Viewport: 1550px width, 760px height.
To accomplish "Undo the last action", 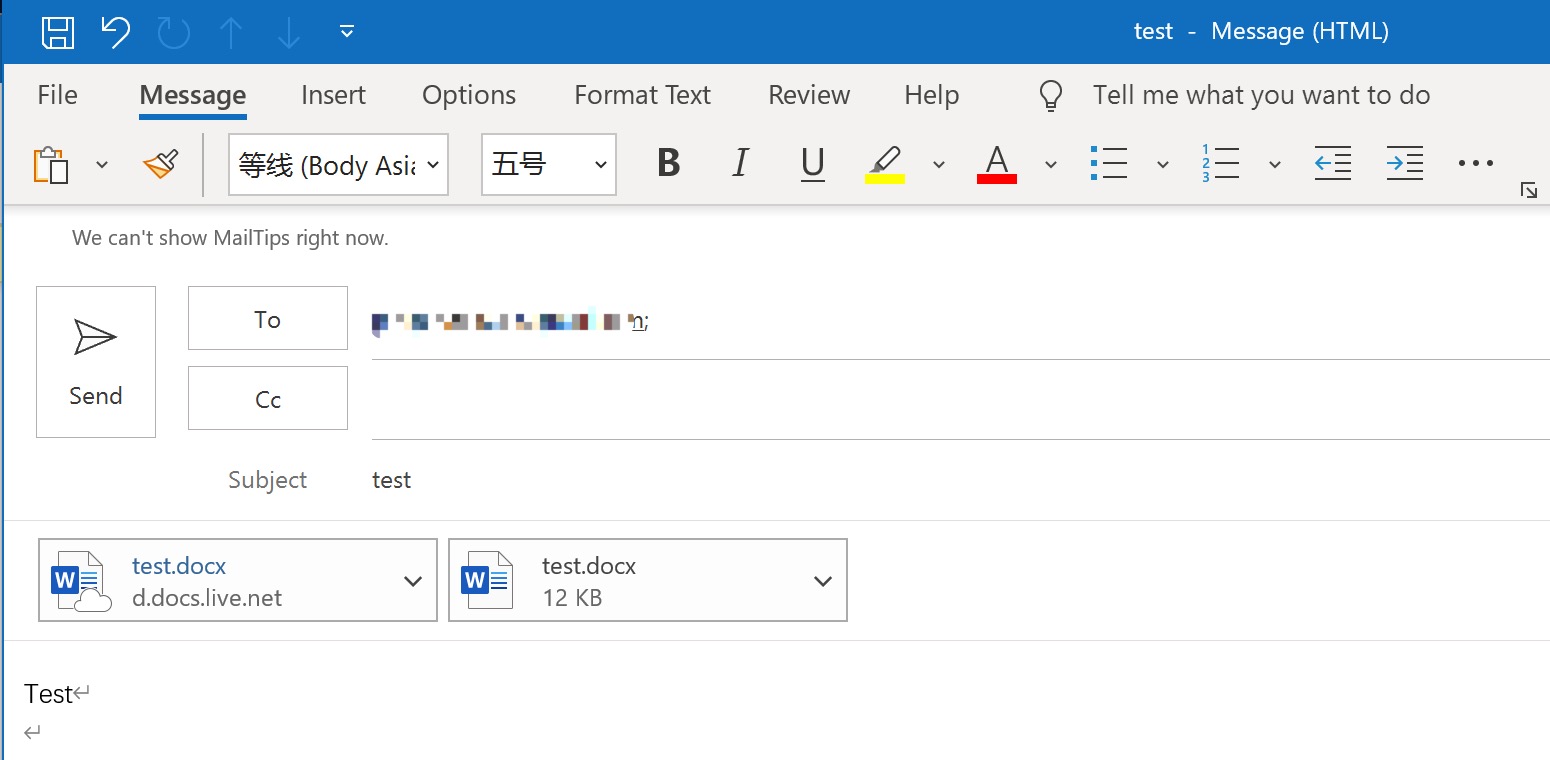I will coord(116,32).
